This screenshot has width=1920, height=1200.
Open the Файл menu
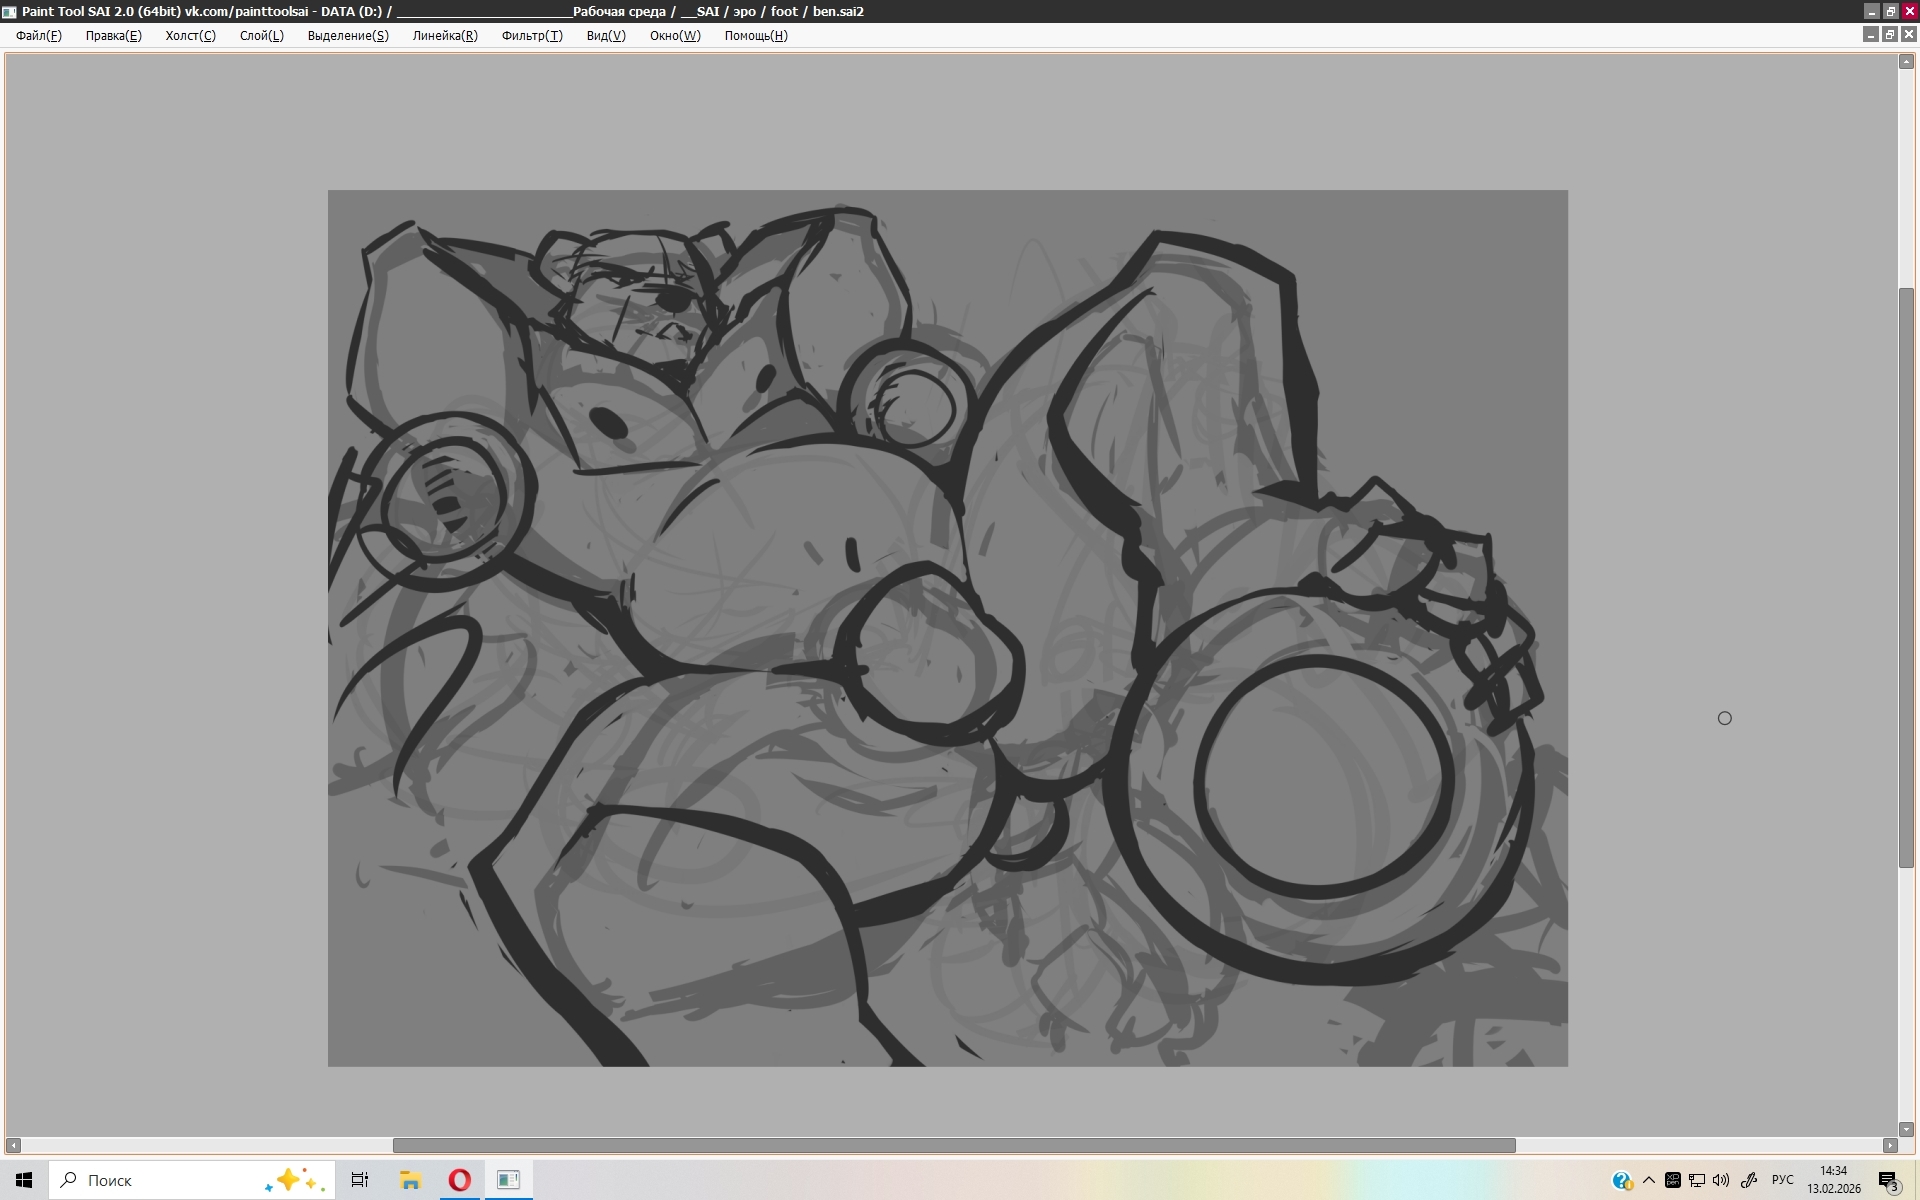click(x=38, y=36)
